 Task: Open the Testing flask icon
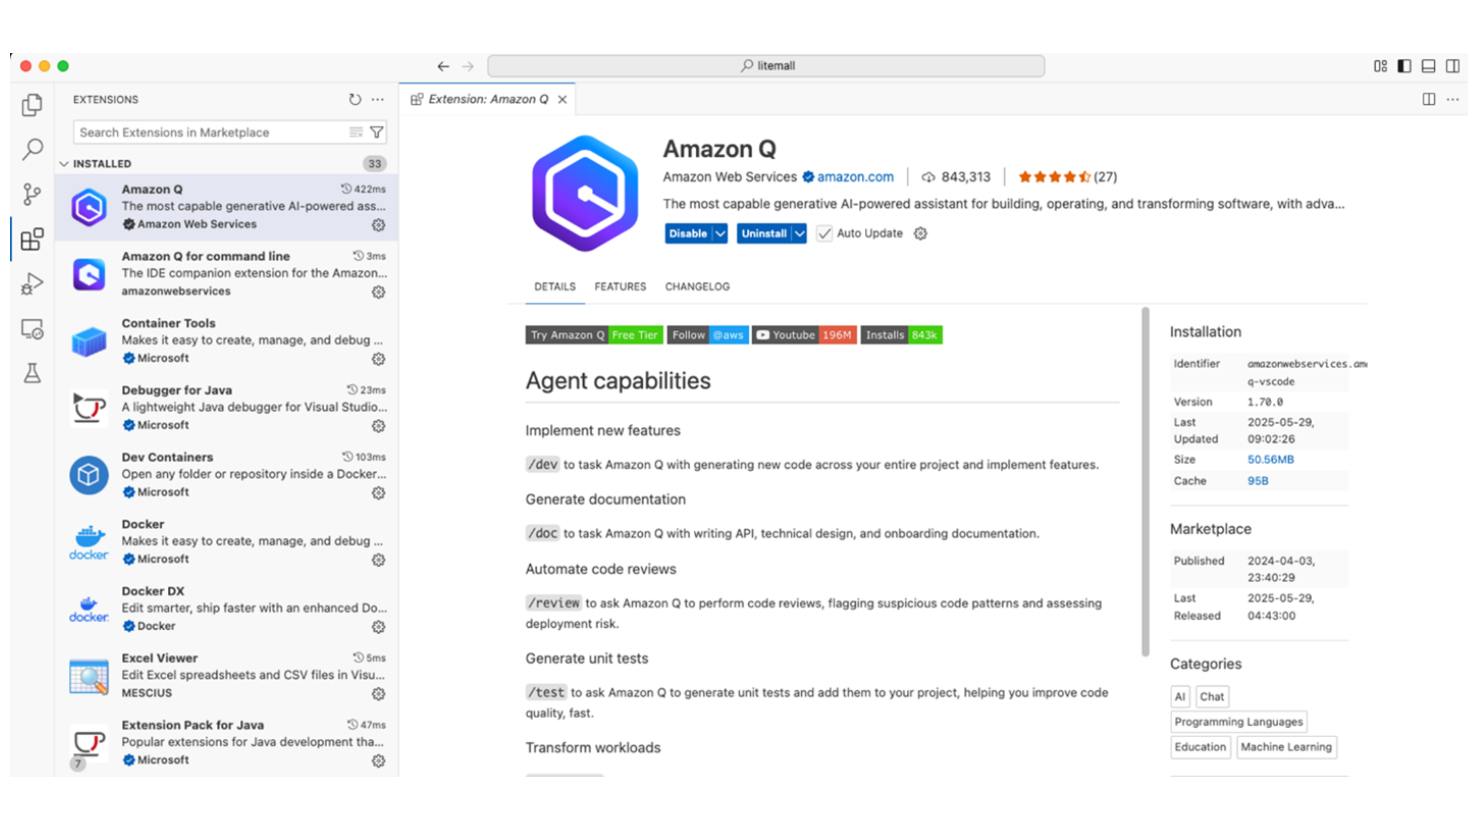32,374
